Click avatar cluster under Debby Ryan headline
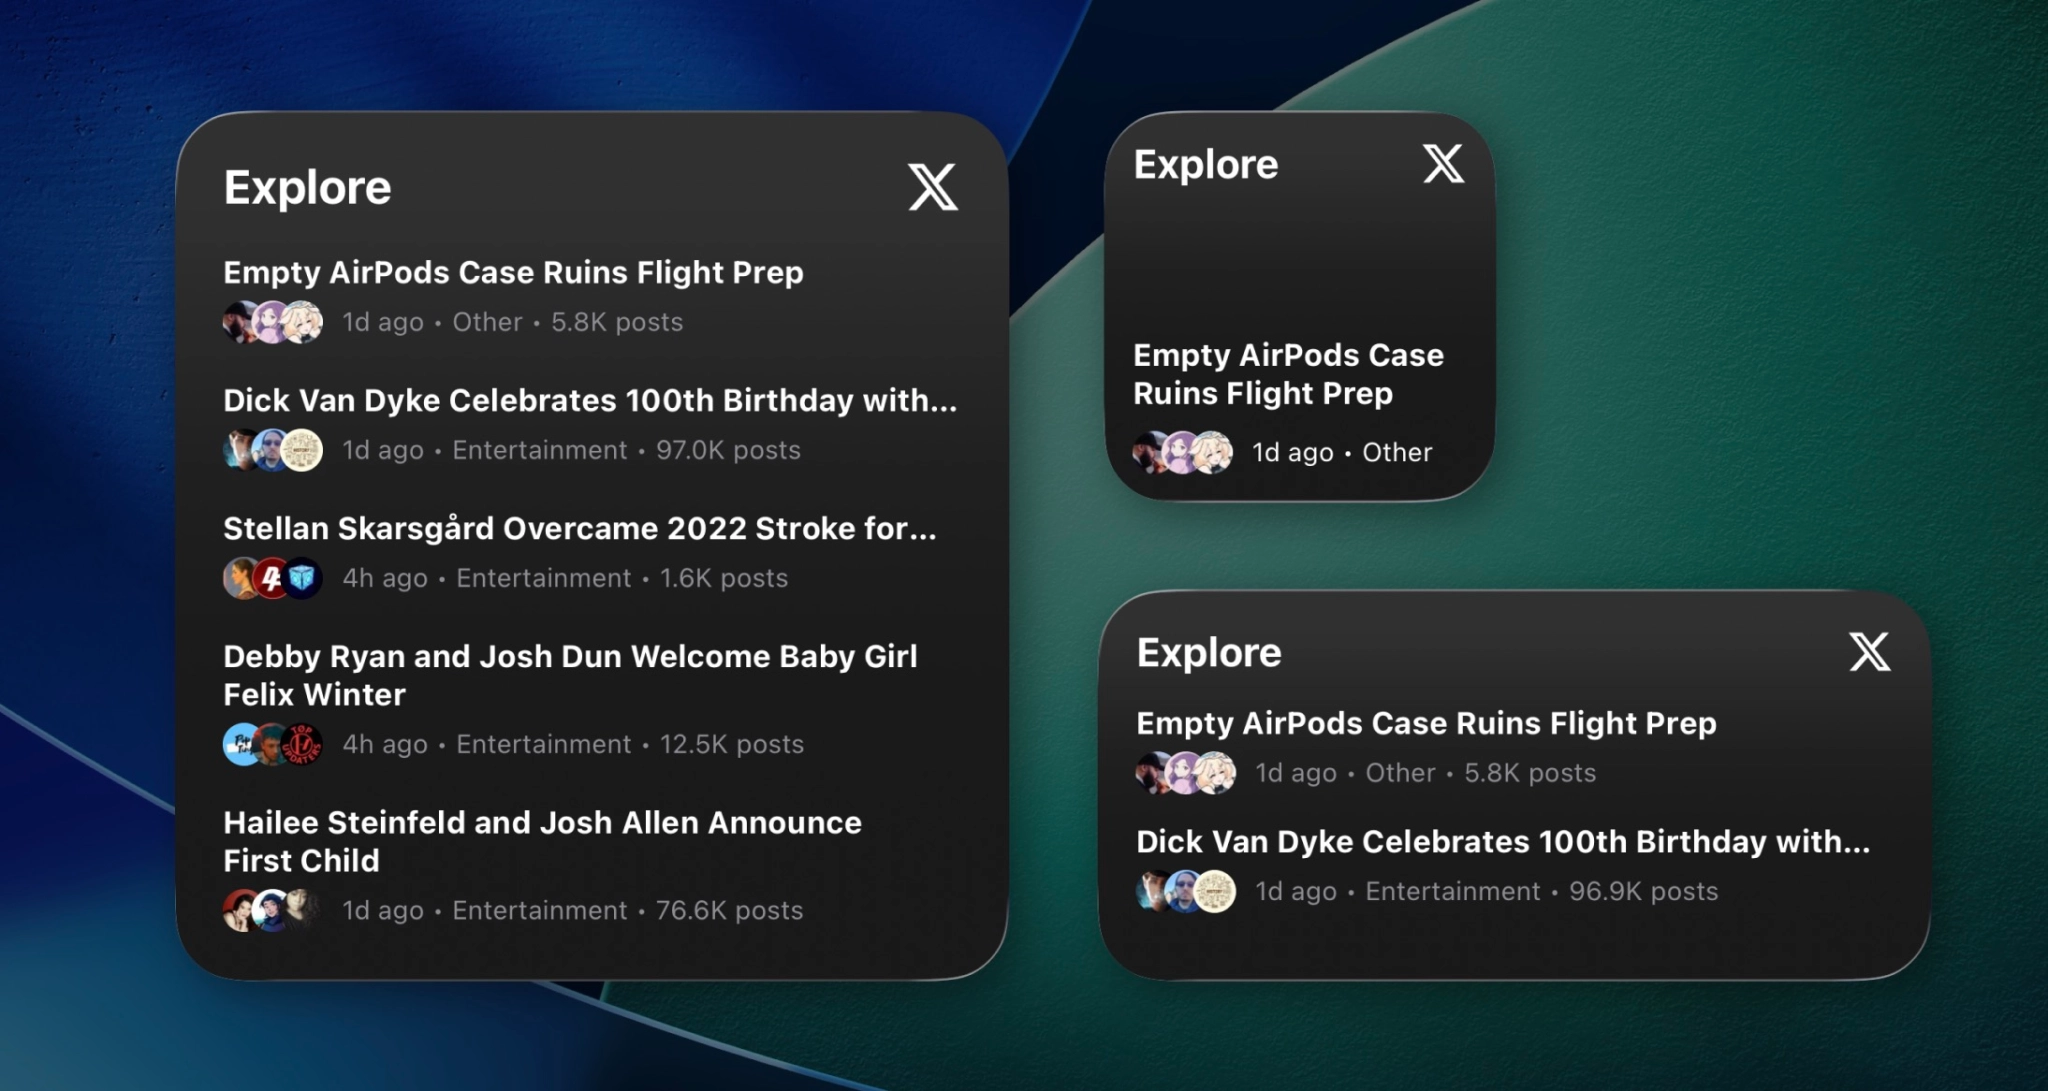Image resolution: width=2048 pixels, height=1091 pixels. click(272, 744)
